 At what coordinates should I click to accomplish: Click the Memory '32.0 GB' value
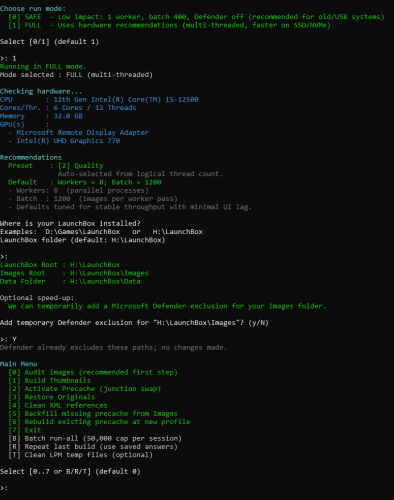68,116
